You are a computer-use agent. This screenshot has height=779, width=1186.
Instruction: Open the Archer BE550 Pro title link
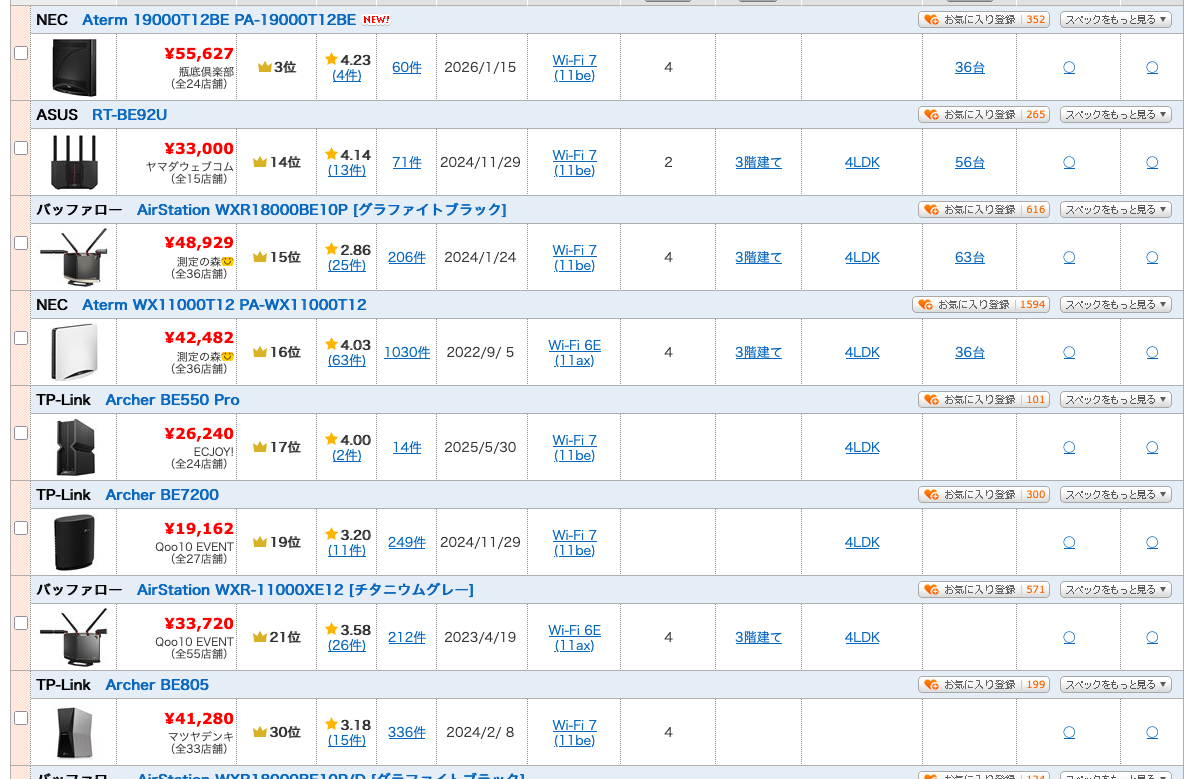[172, 399]
